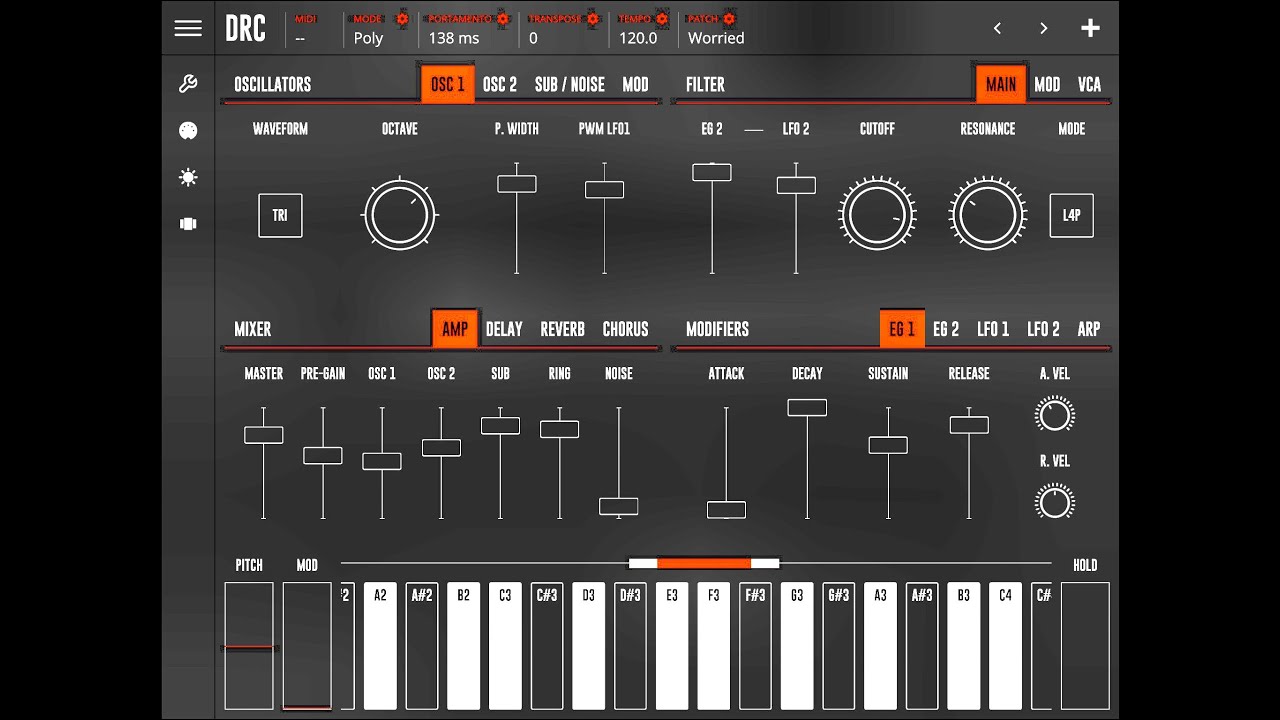Open the MIDI connector icon in sidebar
The image size is (1280, 720).
(188, 131)
